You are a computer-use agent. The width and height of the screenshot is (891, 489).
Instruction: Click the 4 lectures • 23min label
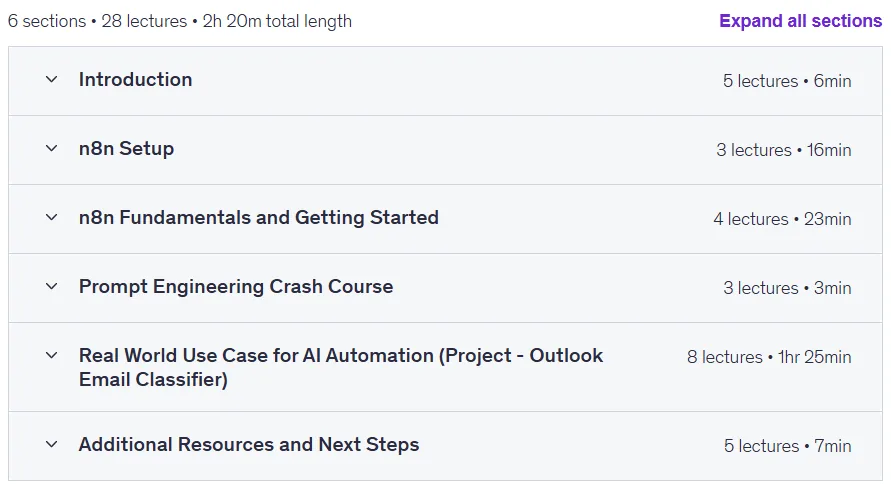[782, 219]
